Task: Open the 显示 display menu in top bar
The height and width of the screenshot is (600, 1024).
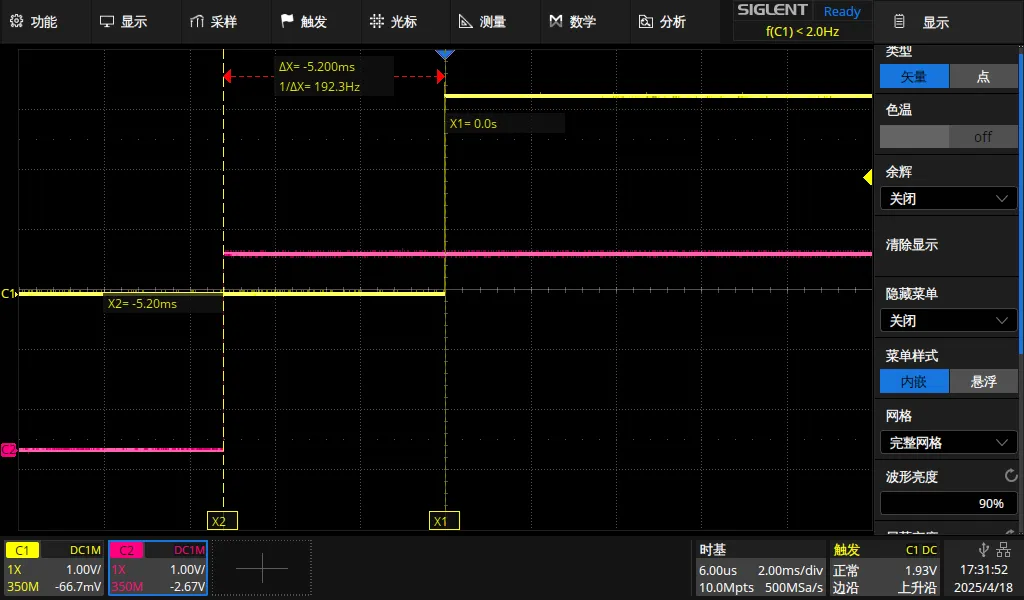Action: click(x=123, y=22)
